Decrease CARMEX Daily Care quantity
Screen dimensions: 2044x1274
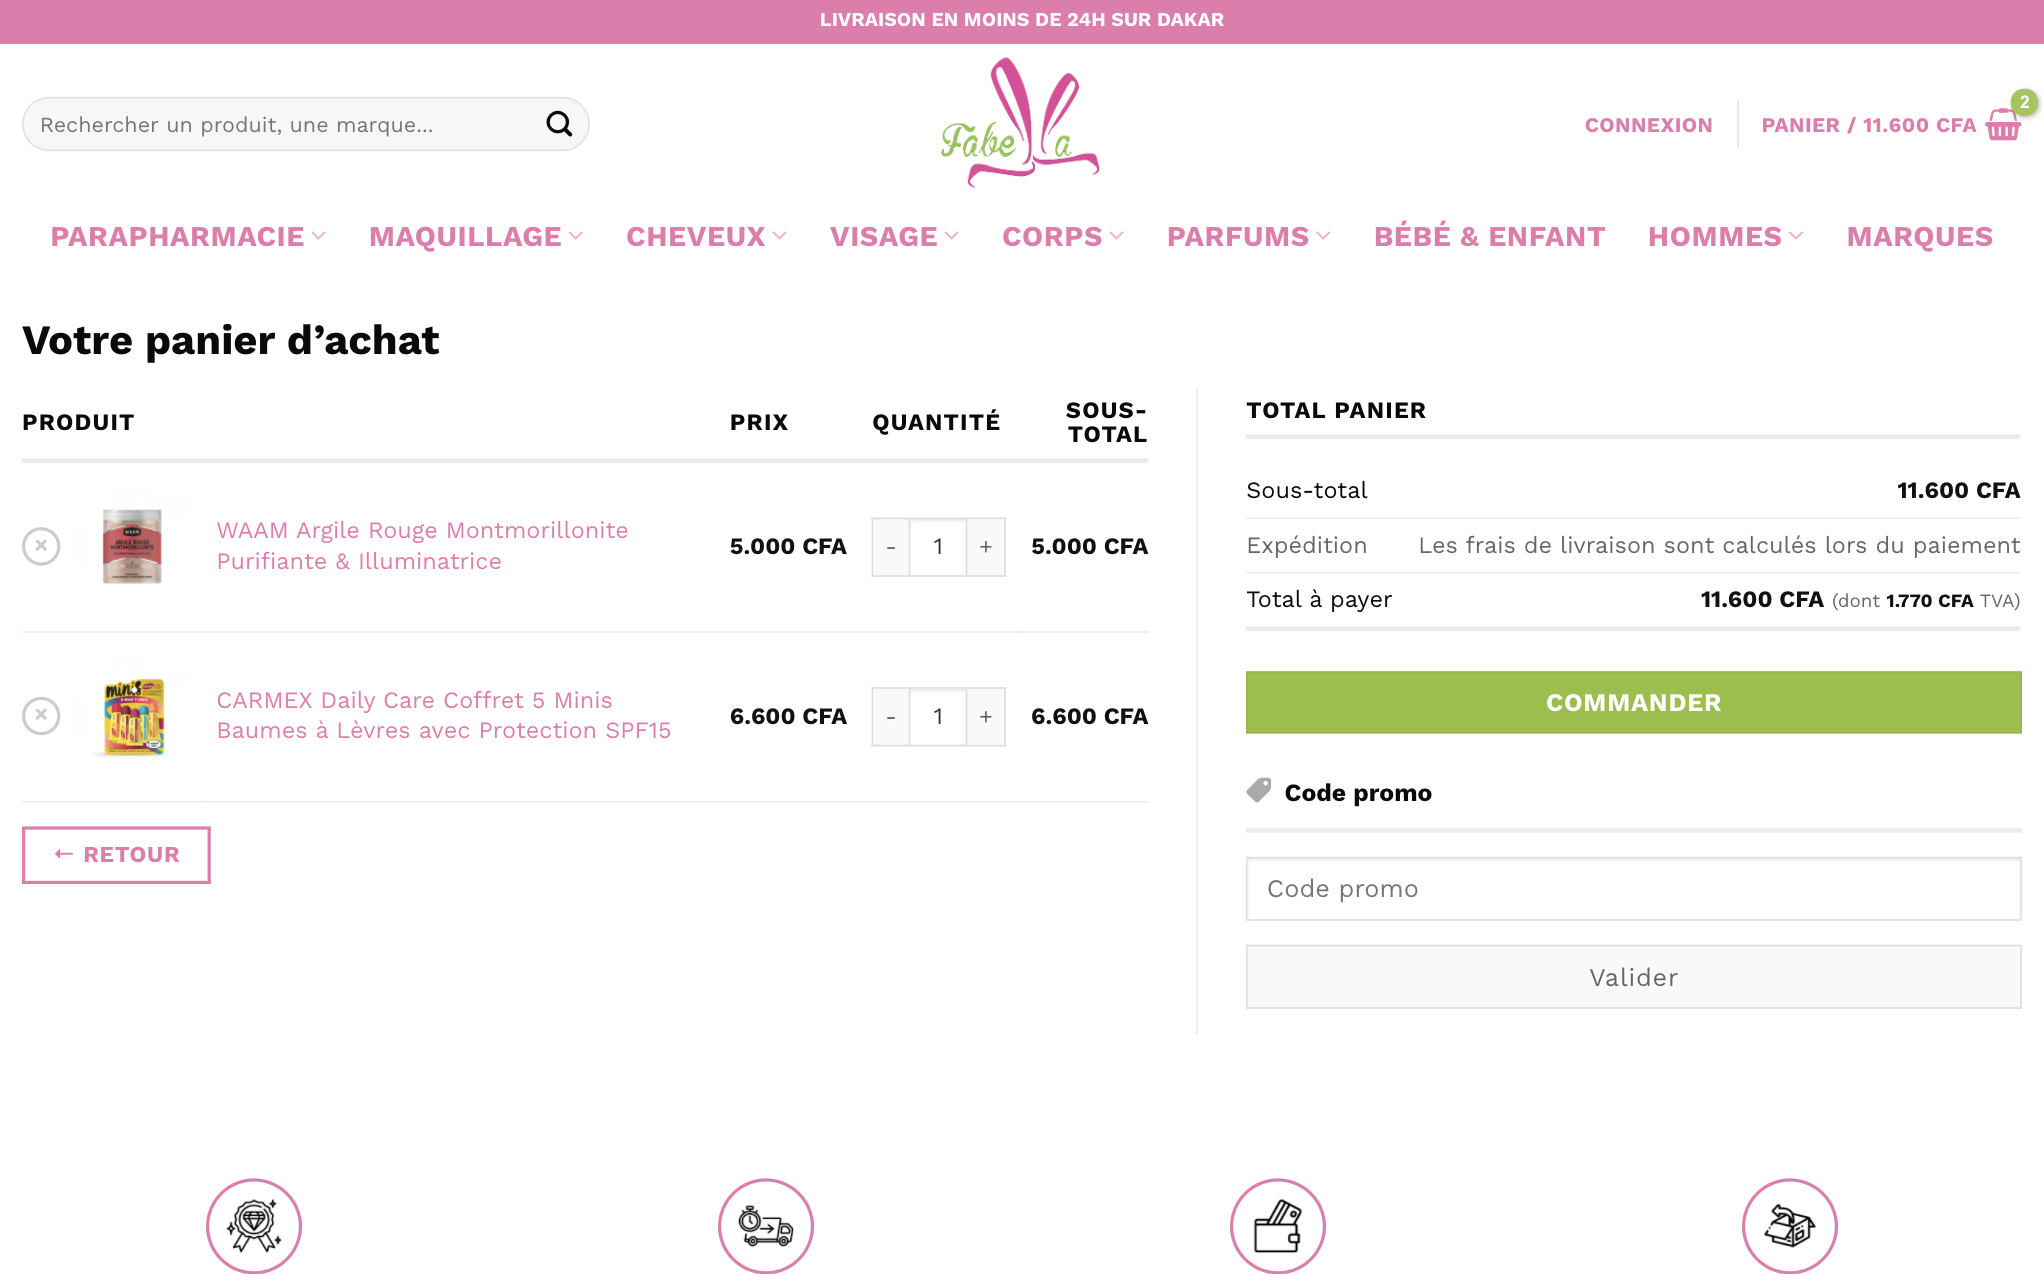tap(890, 717)
